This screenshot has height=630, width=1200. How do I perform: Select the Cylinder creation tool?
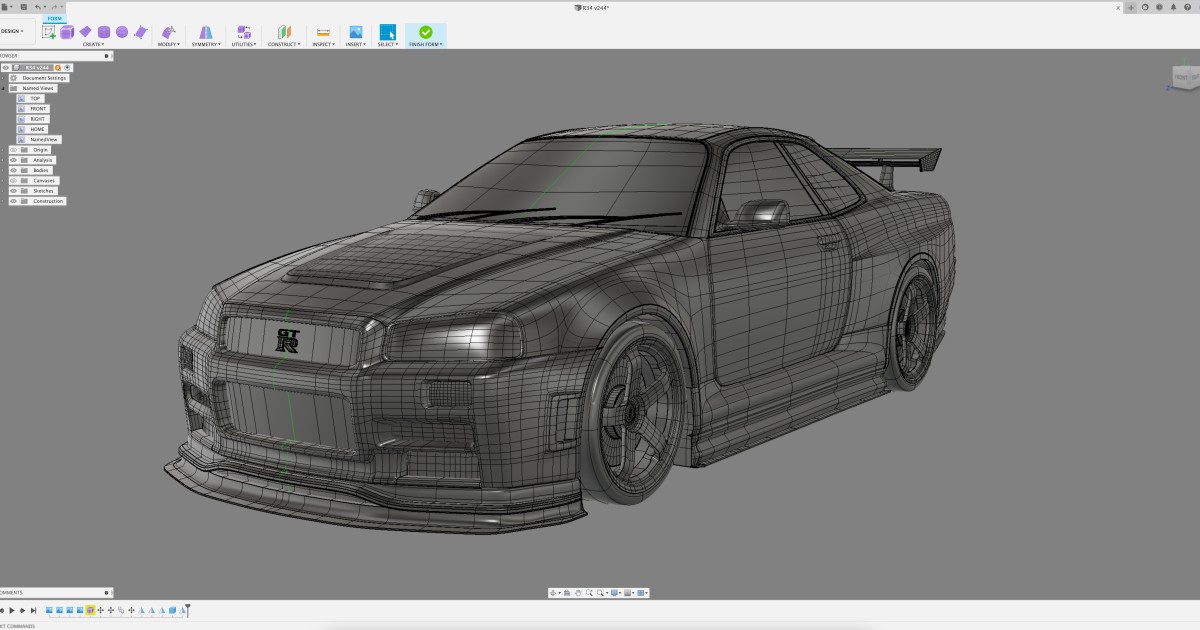point(104,31)
